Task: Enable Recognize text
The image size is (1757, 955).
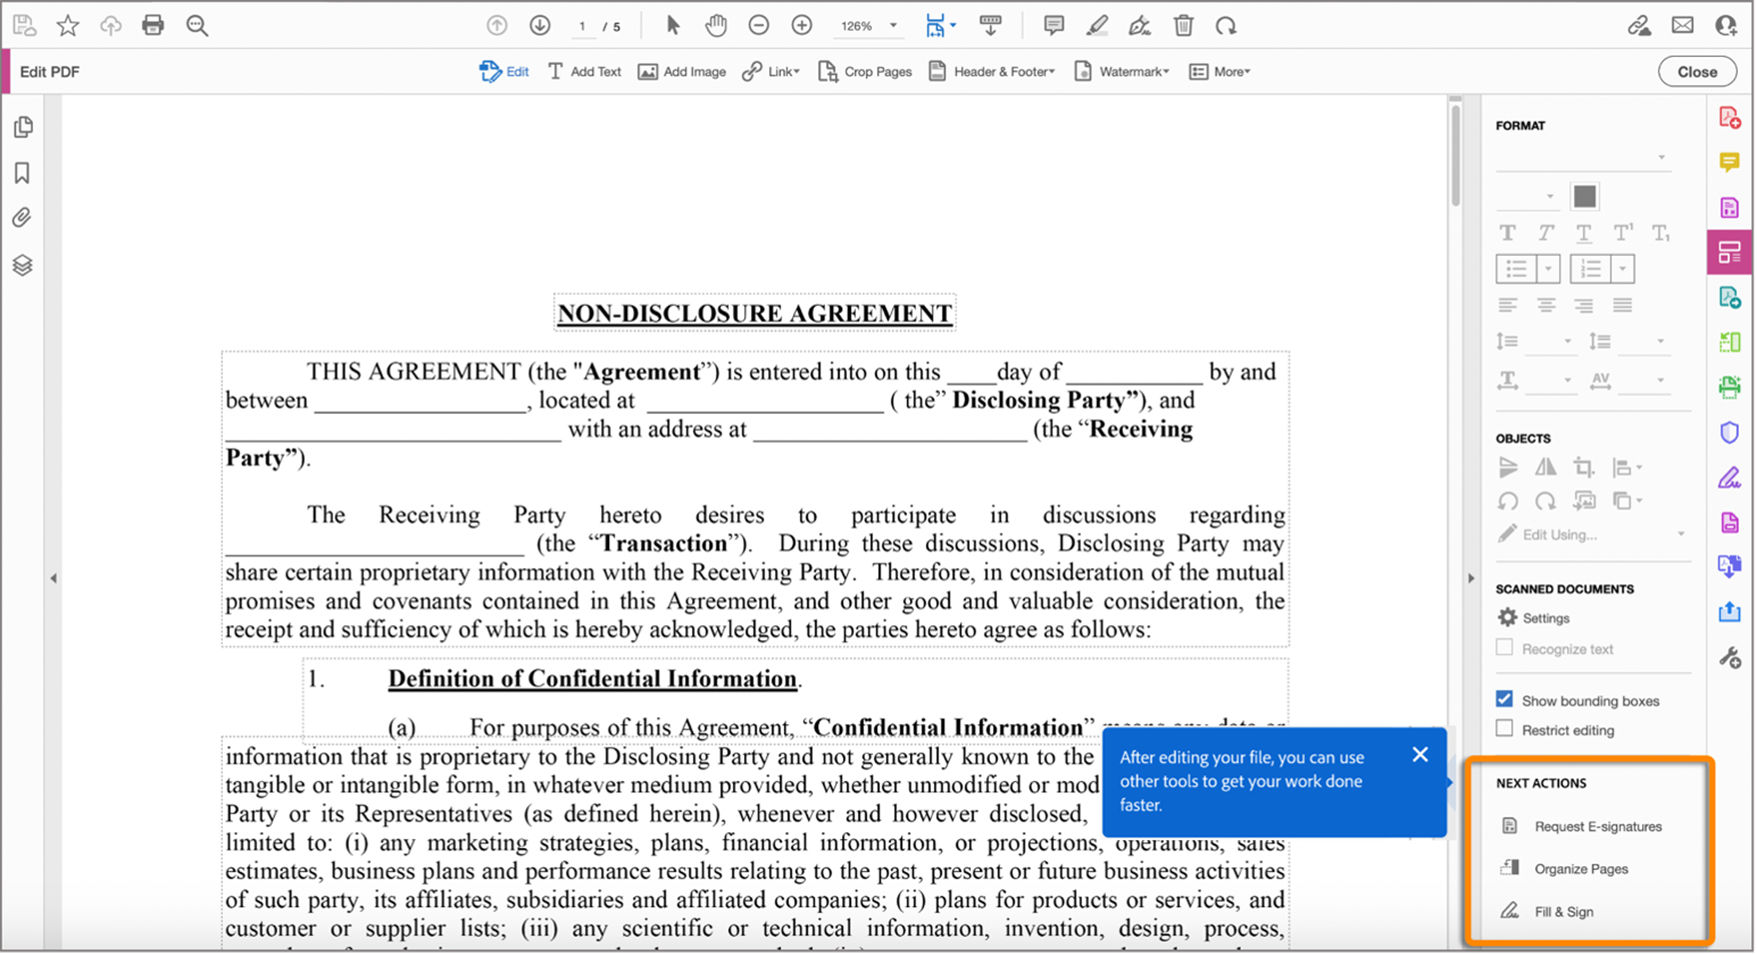Action: point(1505,647)
